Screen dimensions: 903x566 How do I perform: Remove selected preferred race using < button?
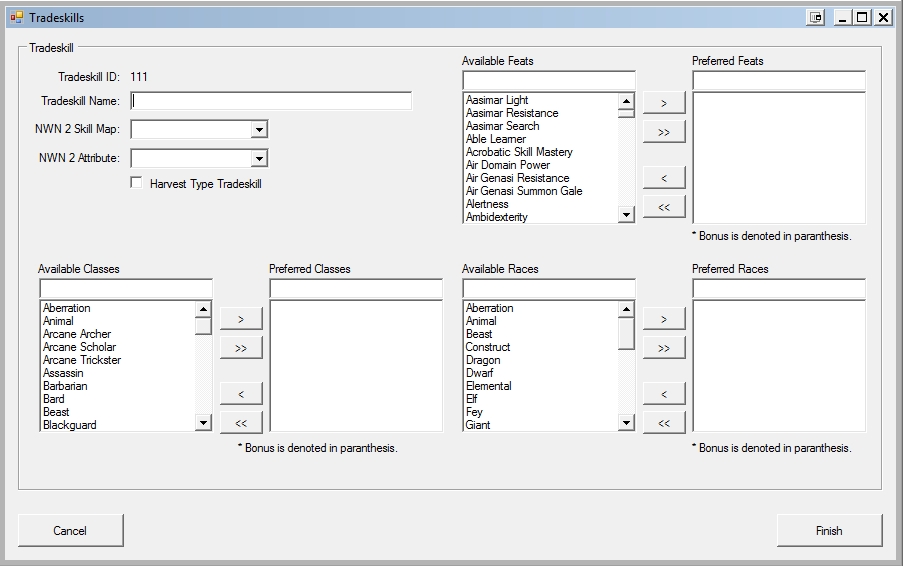pos(664,394)
